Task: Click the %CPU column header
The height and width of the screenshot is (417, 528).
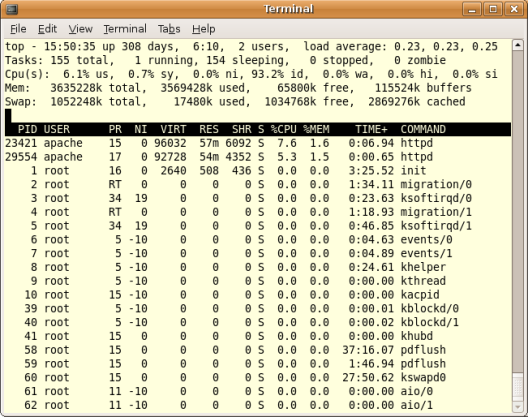Action: coord(284,129)
